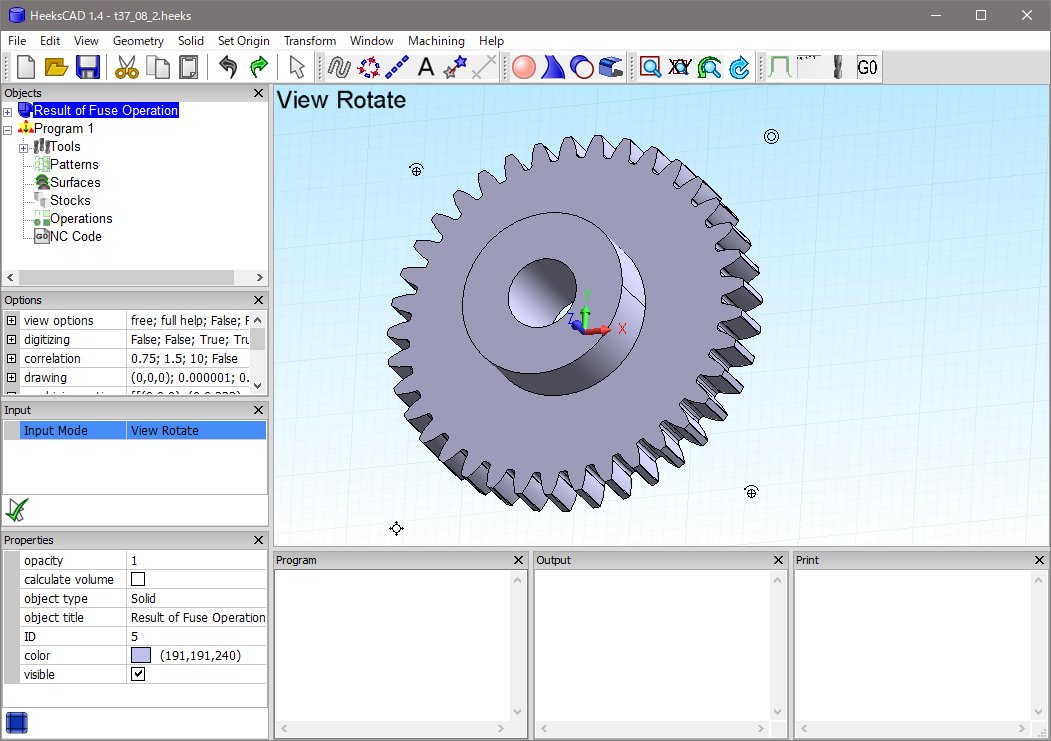Close the Output panel

(778, 560)
